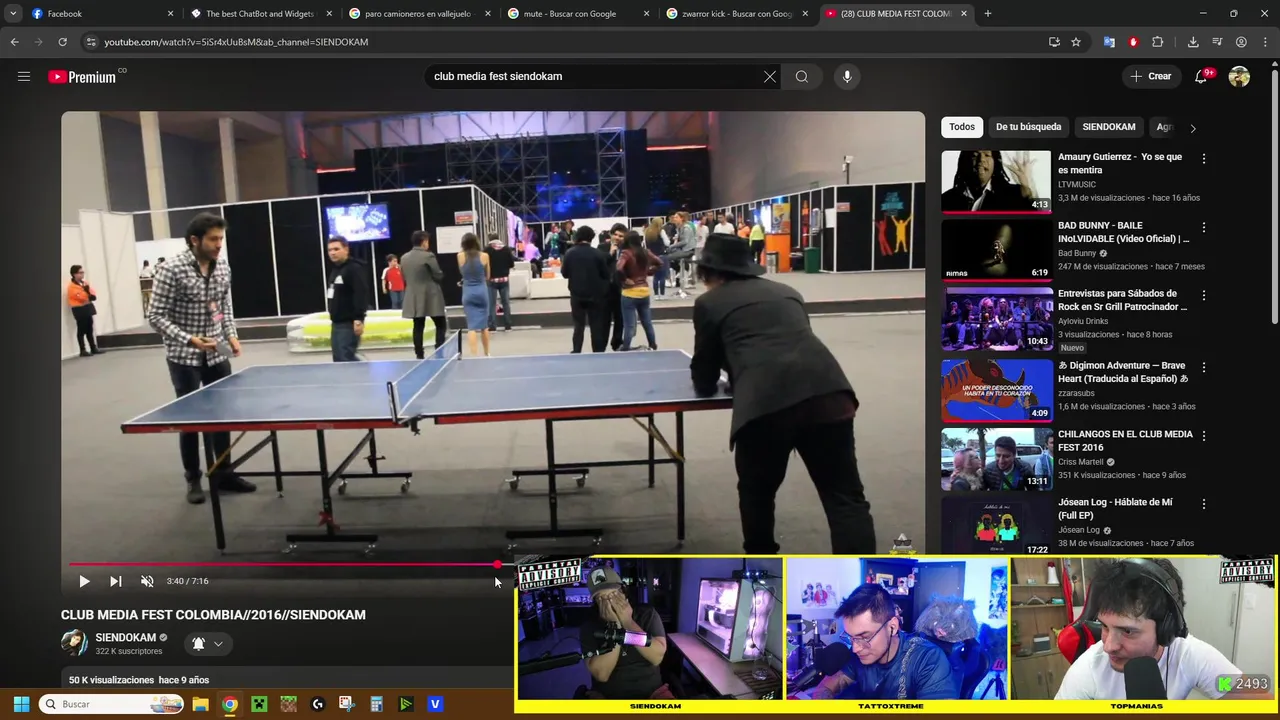This screenshot has height=720, width=1280.
Task: Open the Chrome three-dot menu
Action: (1265, 42)
